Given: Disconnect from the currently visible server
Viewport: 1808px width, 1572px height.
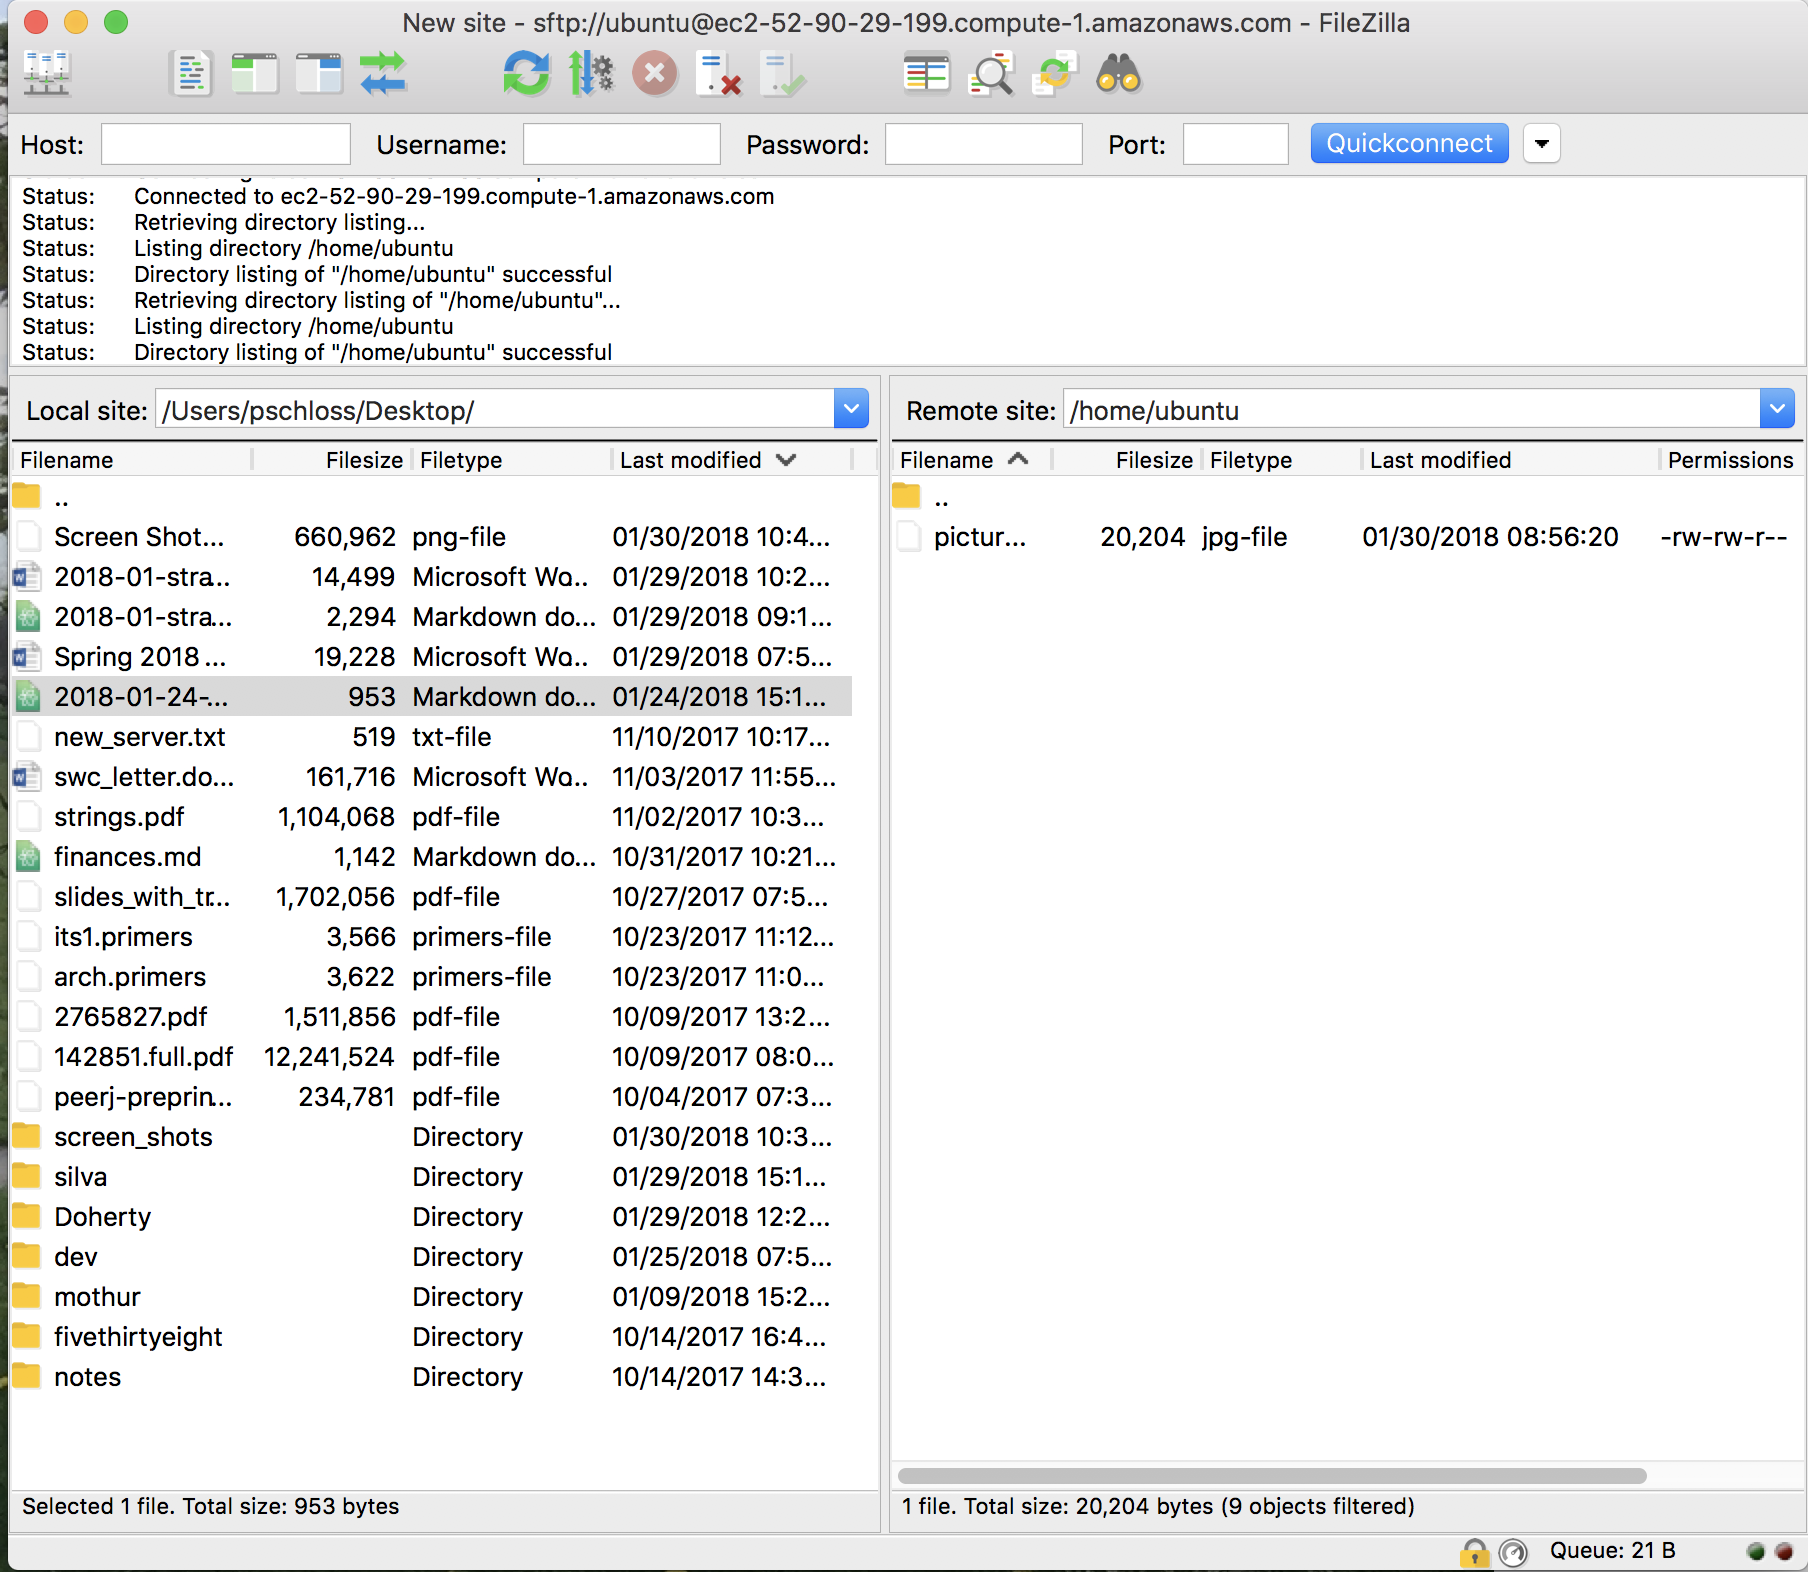Looking at the screenshot, I should [718, 74].
